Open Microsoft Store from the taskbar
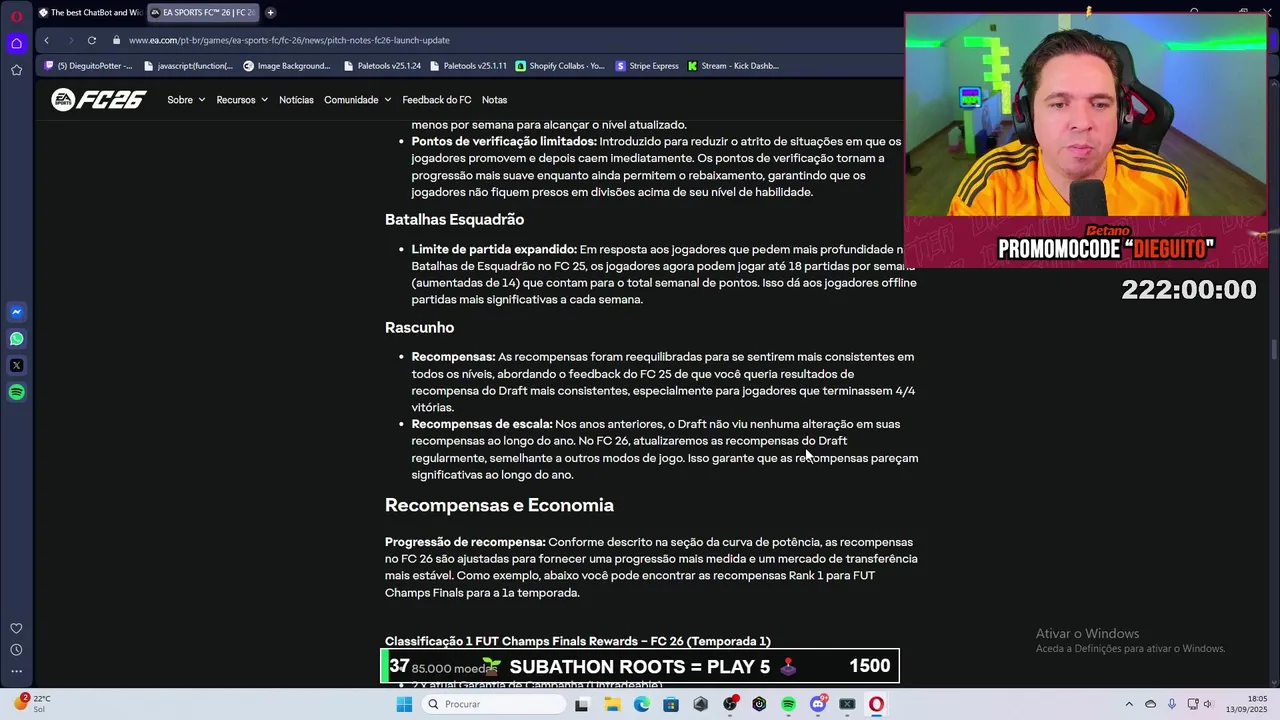This screenshot has height=720, width=1280. pyautogui.click(x=671, y=704)
